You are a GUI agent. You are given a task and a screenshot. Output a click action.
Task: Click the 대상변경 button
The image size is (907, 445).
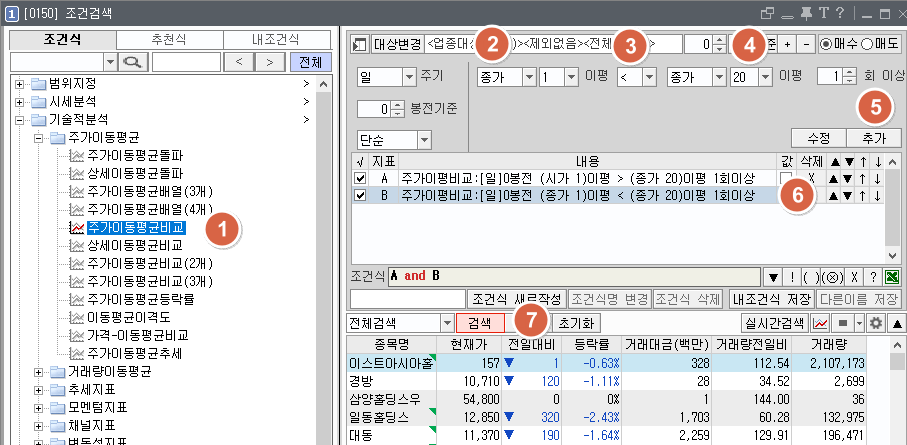pos(397,45)
